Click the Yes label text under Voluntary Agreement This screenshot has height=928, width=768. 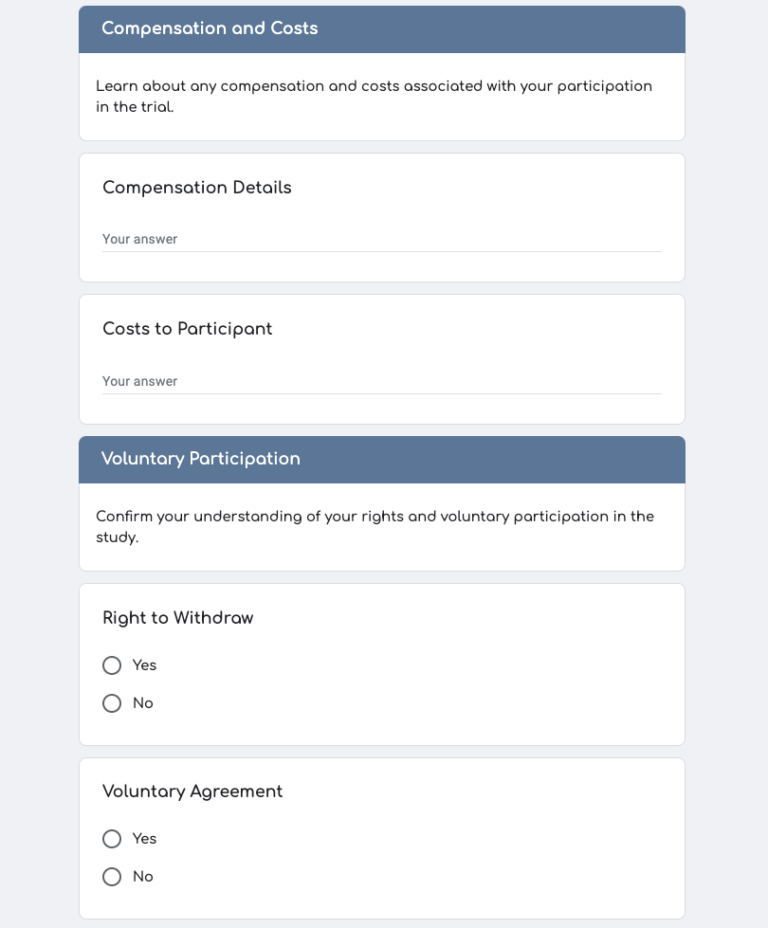click(145, 839)
